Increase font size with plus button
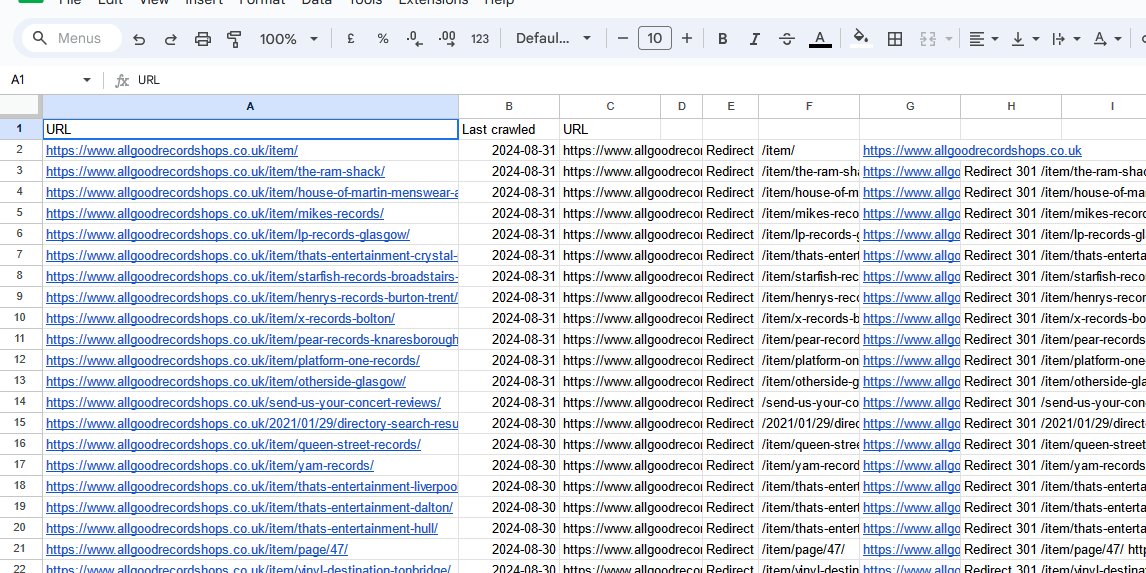This screenshot has height=573, width=1146. coord(686,39)
